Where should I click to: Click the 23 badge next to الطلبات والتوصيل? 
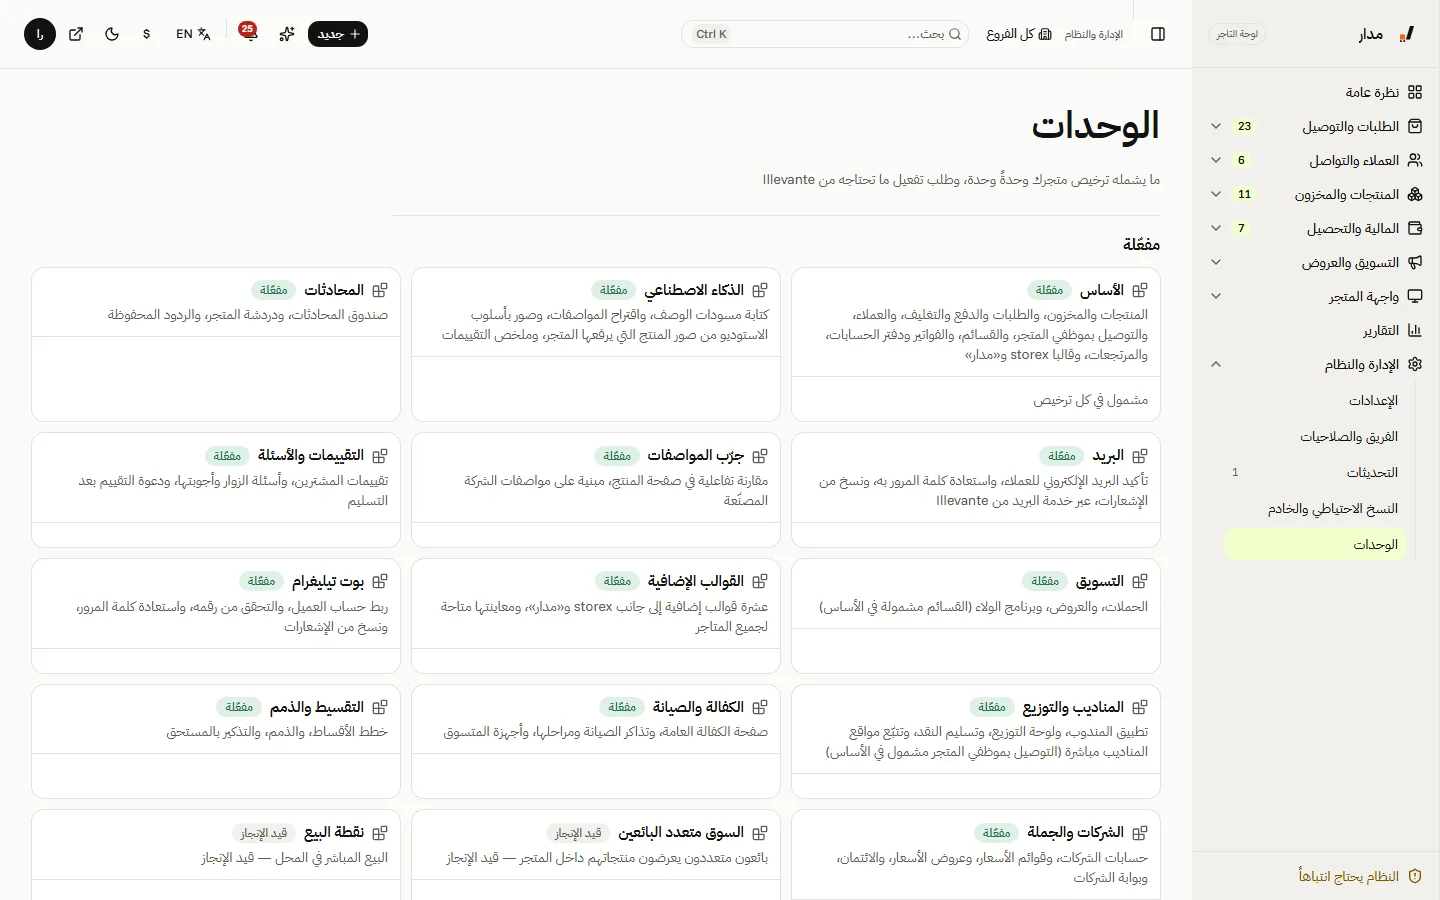[1244, 126]
